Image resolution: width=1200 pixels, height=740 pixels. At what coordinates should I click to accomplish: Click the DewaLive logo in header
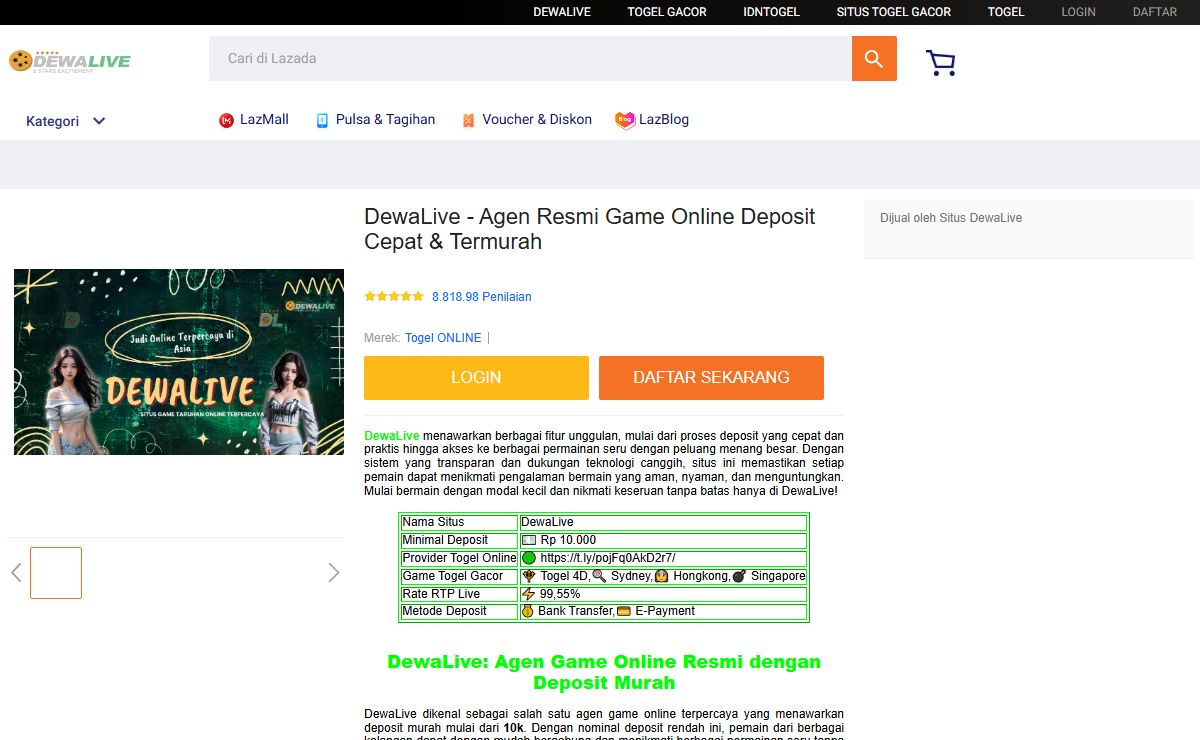(70, 62)
